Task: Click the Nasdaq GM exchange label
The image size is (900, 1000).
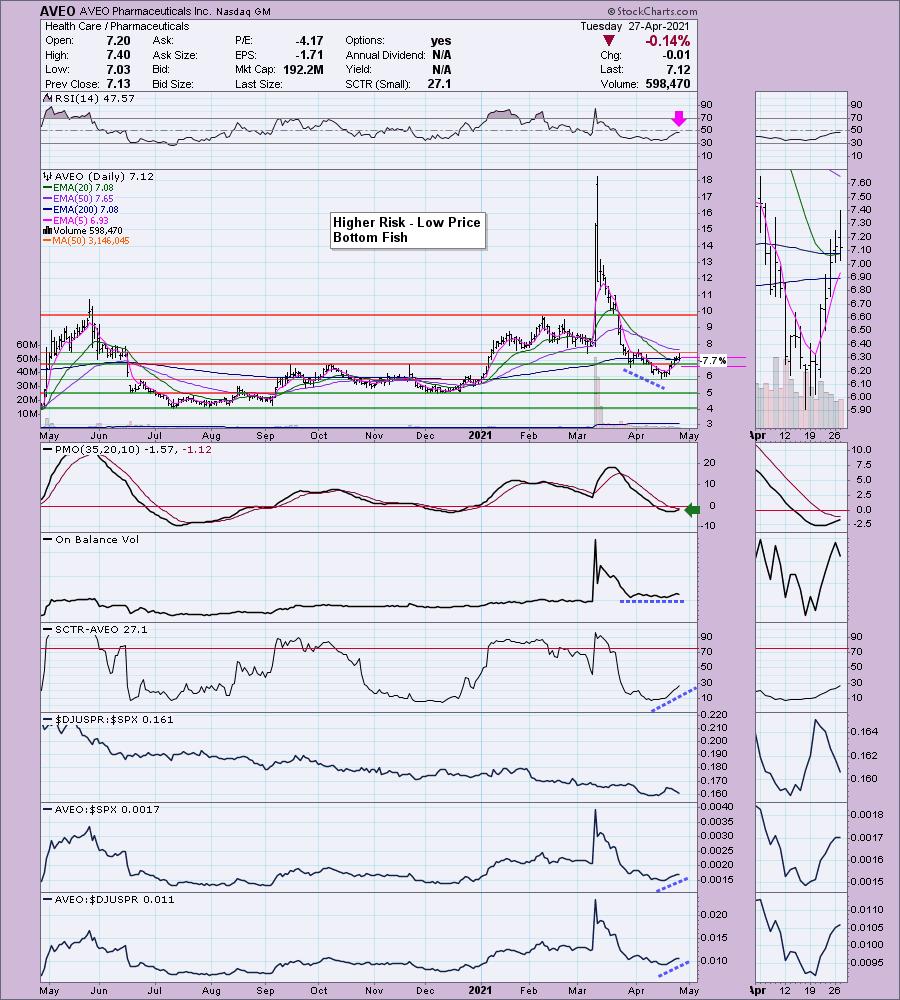Action: click(243, 12)
